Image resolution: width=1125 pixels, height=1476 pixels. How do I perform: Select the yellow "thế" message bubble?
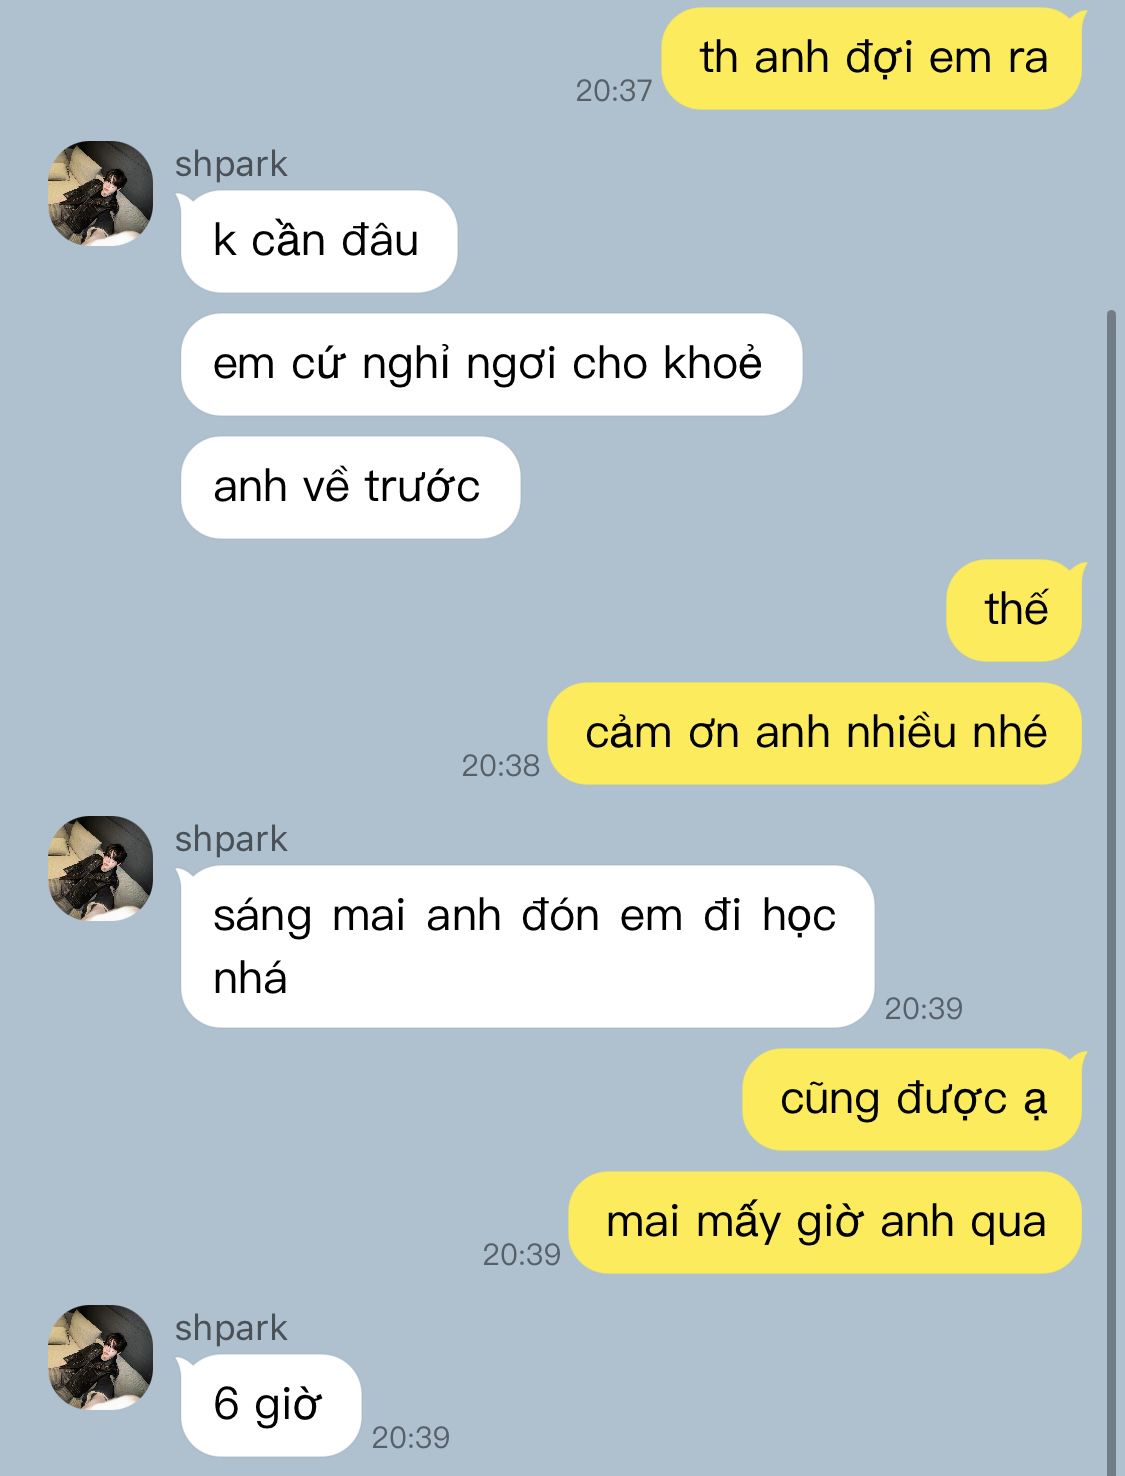[x=1016, y=610]
